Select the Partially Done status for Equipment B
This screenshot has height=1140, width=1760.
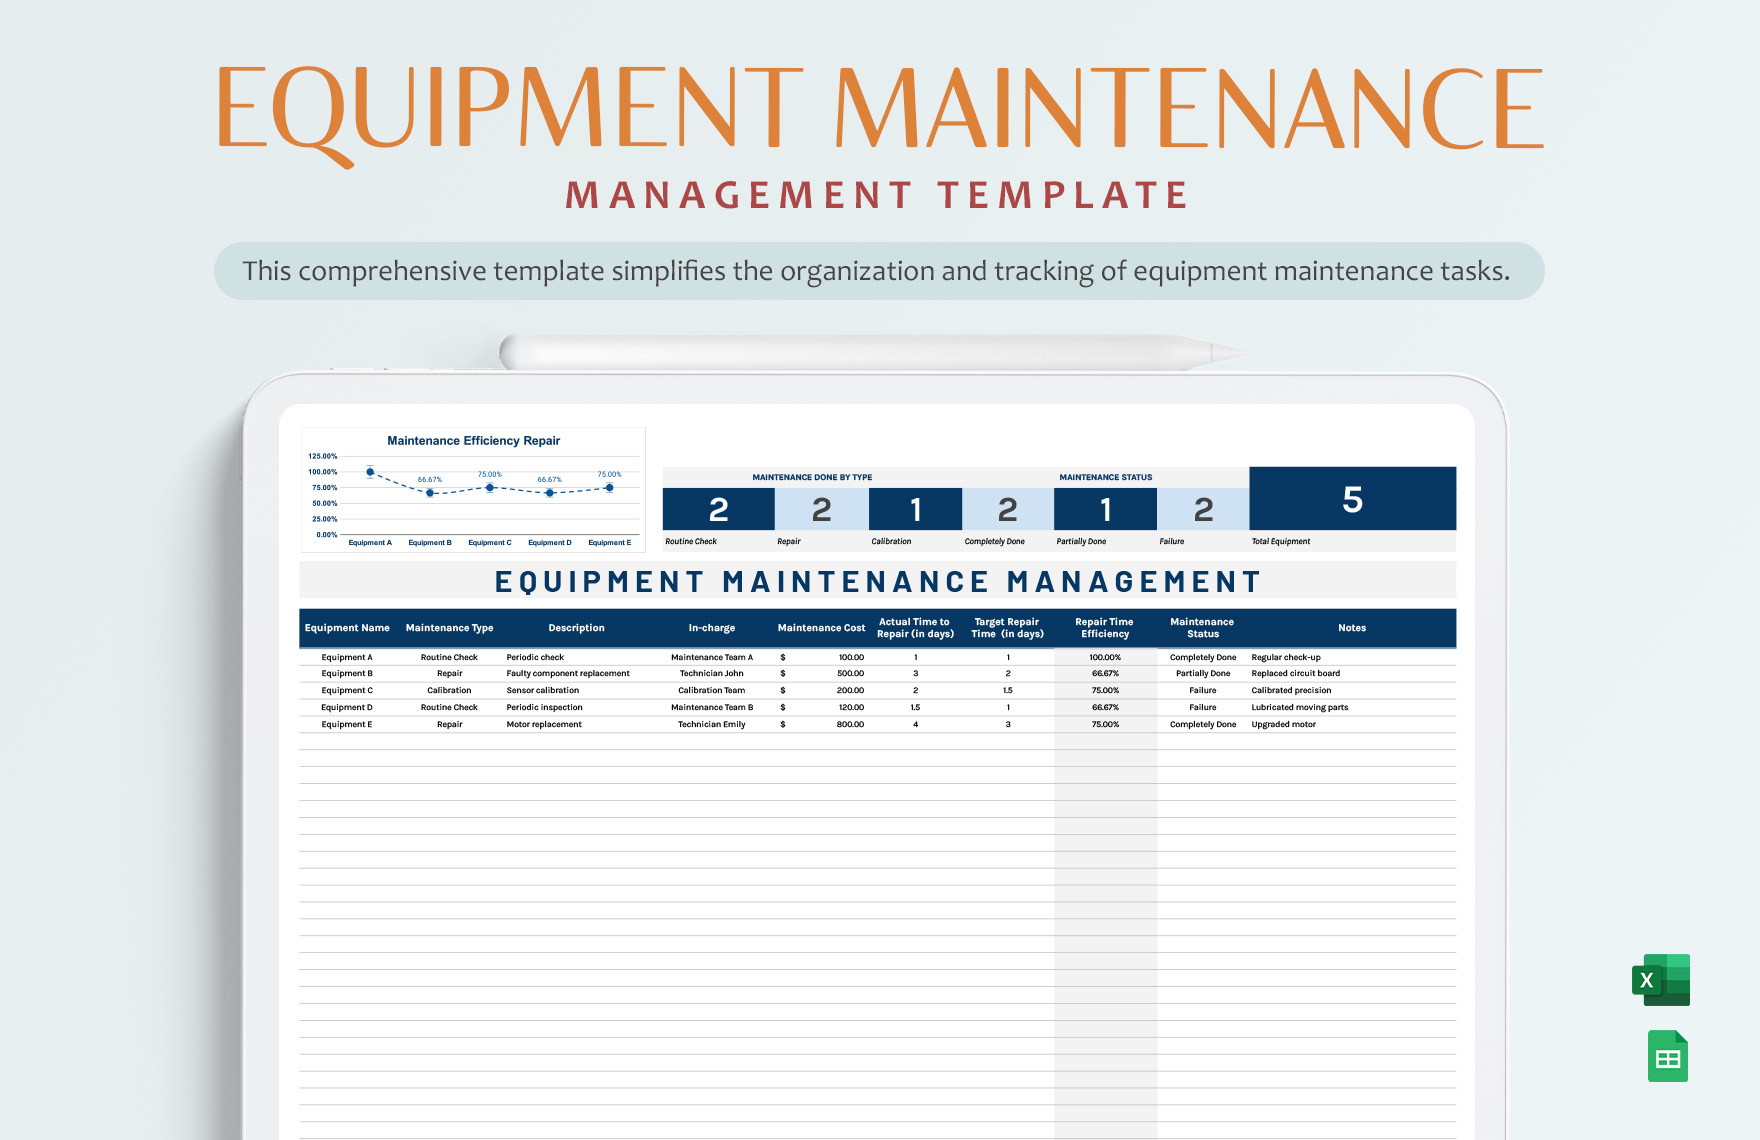(1201, 673)
